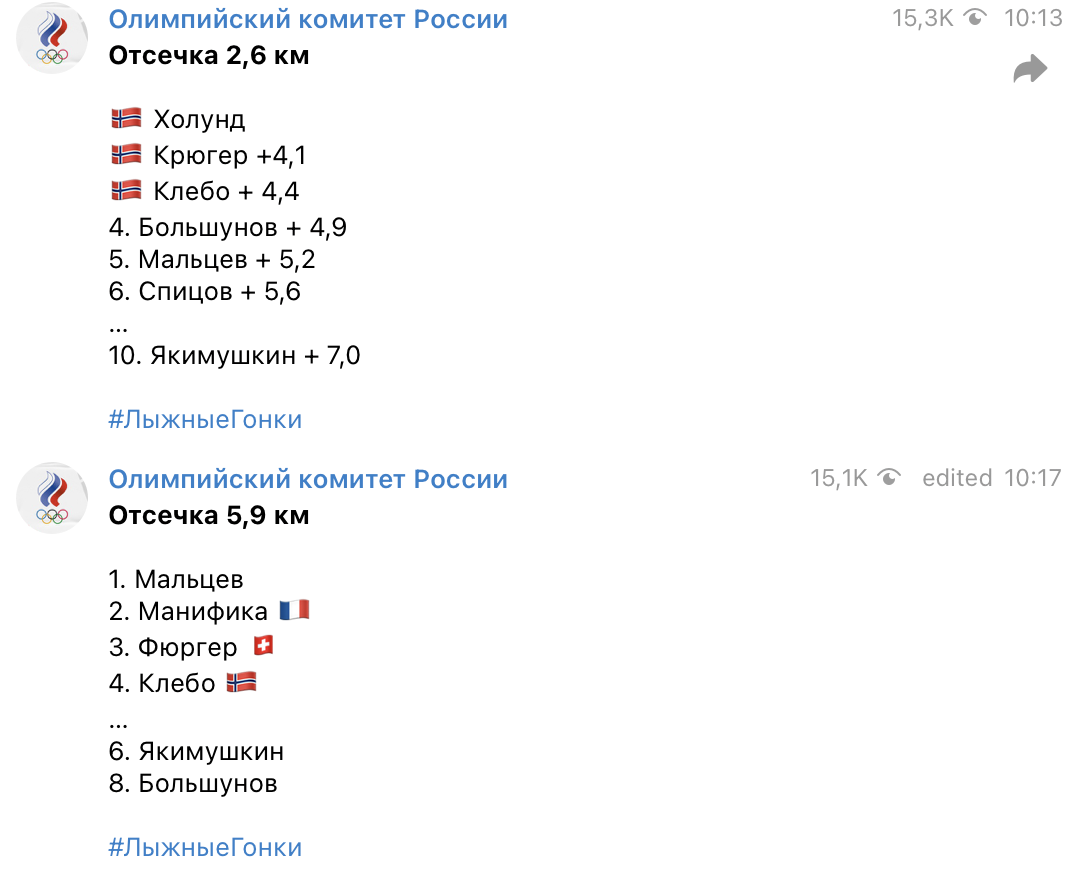Click Norwegian flag after 4. Клебо
Screen dimensions: 1078x874
pyautogui.click(x=241, y=682)
